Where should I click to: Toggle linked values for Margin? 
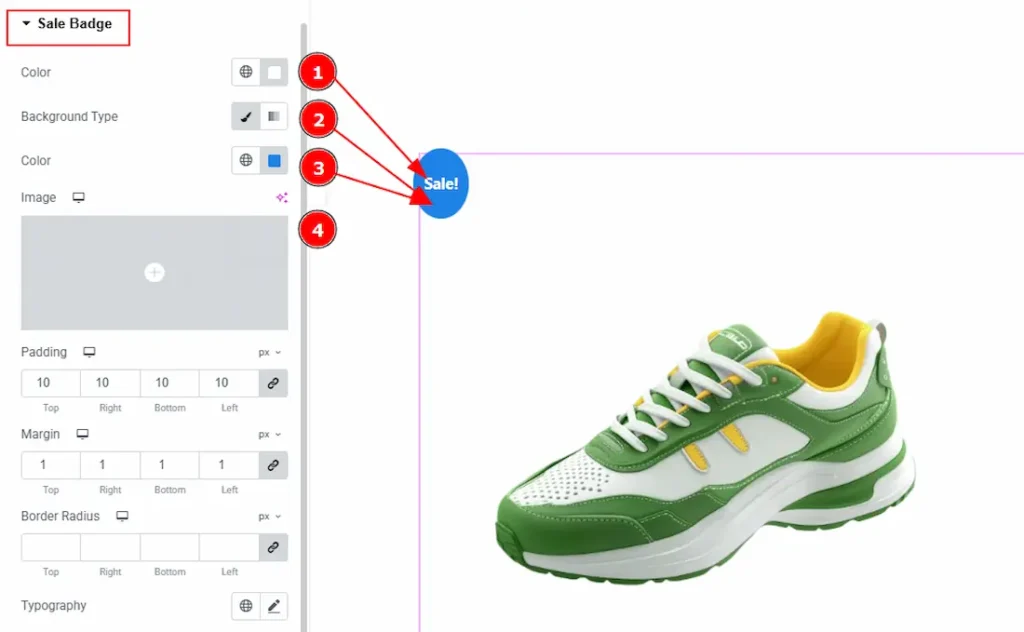[x=272, y=465]
